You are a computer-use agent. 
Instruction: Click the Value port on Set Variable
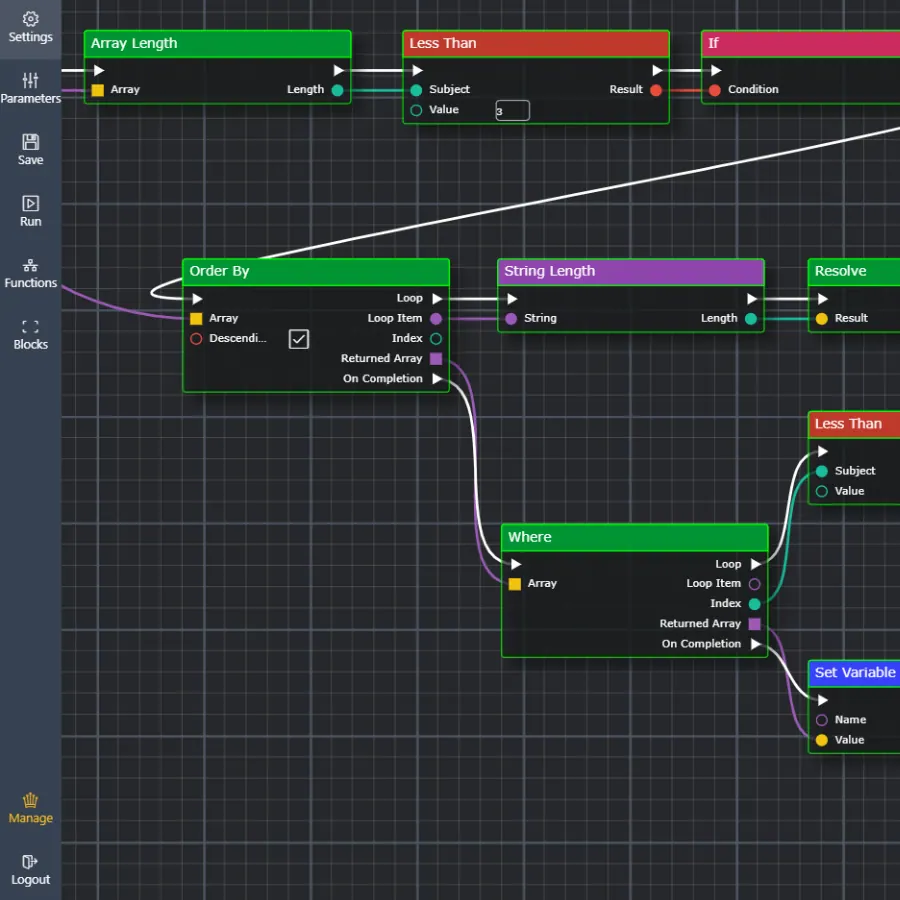click(x=821, y=740)
